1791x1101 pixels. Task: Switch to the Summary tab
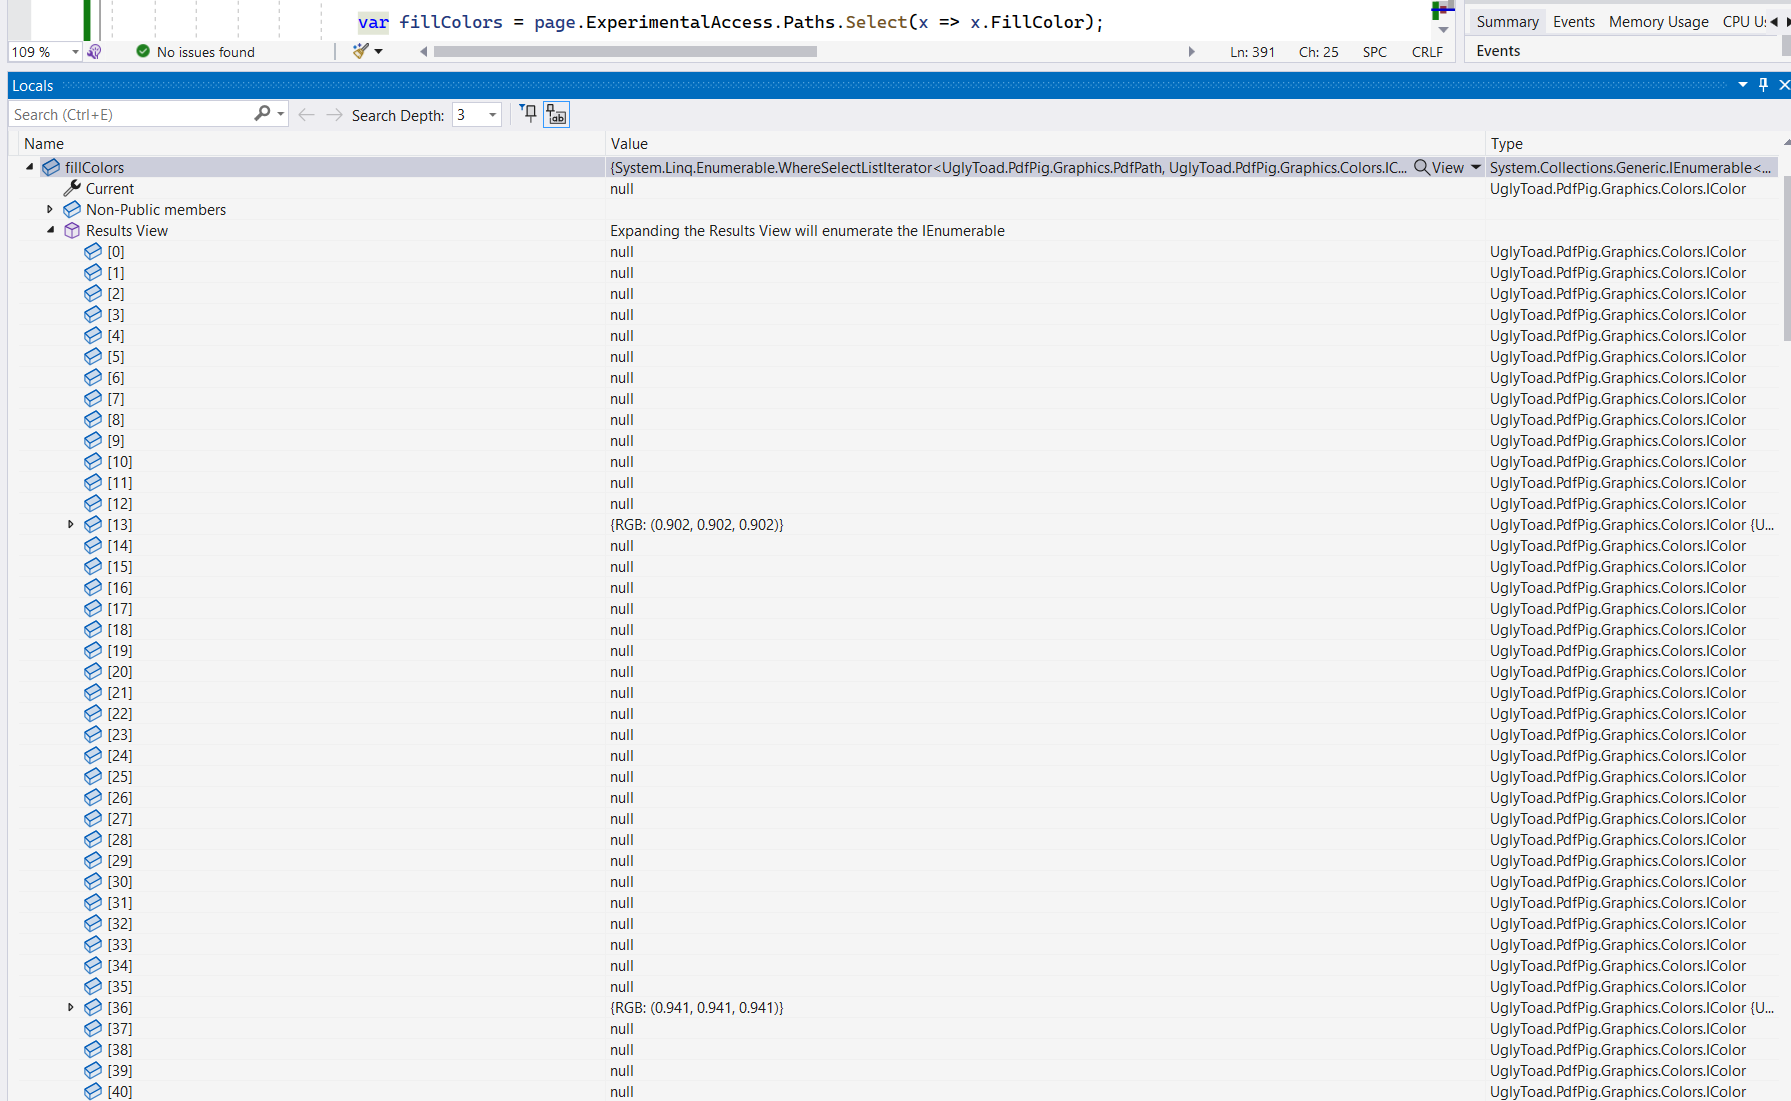click(x=1507, y=20)
